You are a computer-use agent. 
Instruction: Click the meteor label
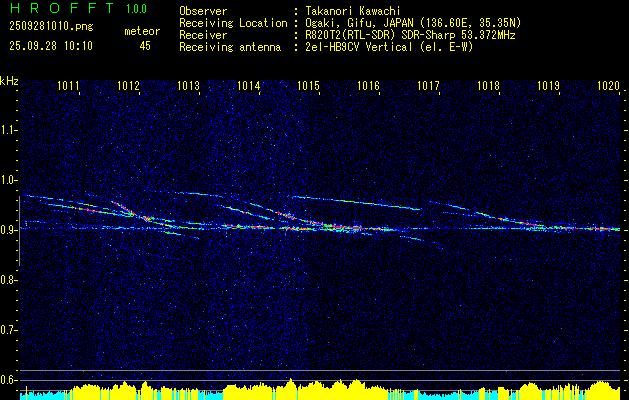pos(142,31)
